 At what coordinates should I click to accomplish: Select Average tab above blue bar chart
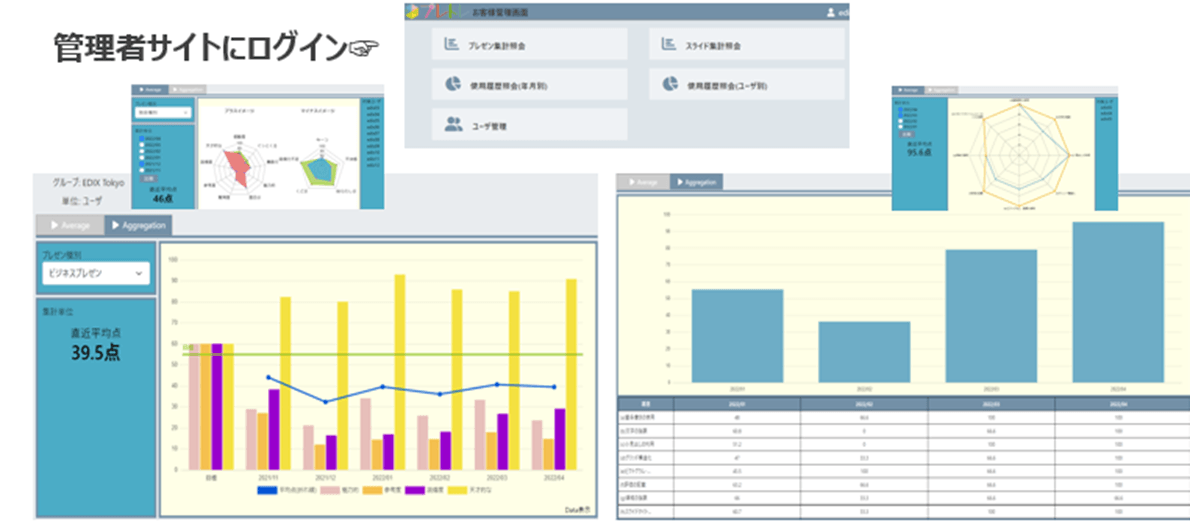point(642,182)
